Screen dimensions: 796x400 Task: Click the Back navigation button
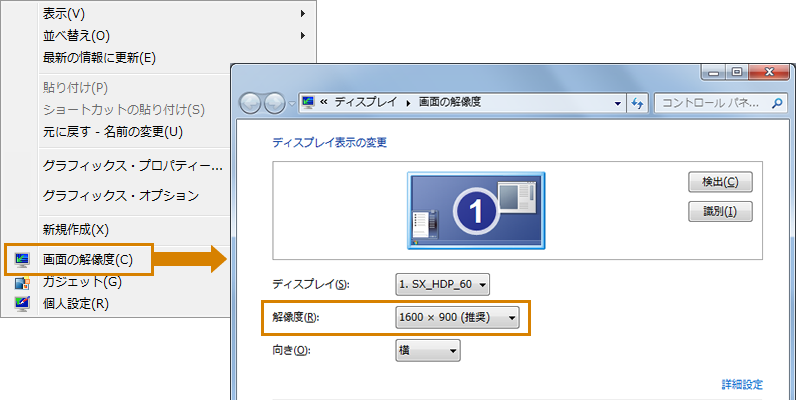(250, 103)
